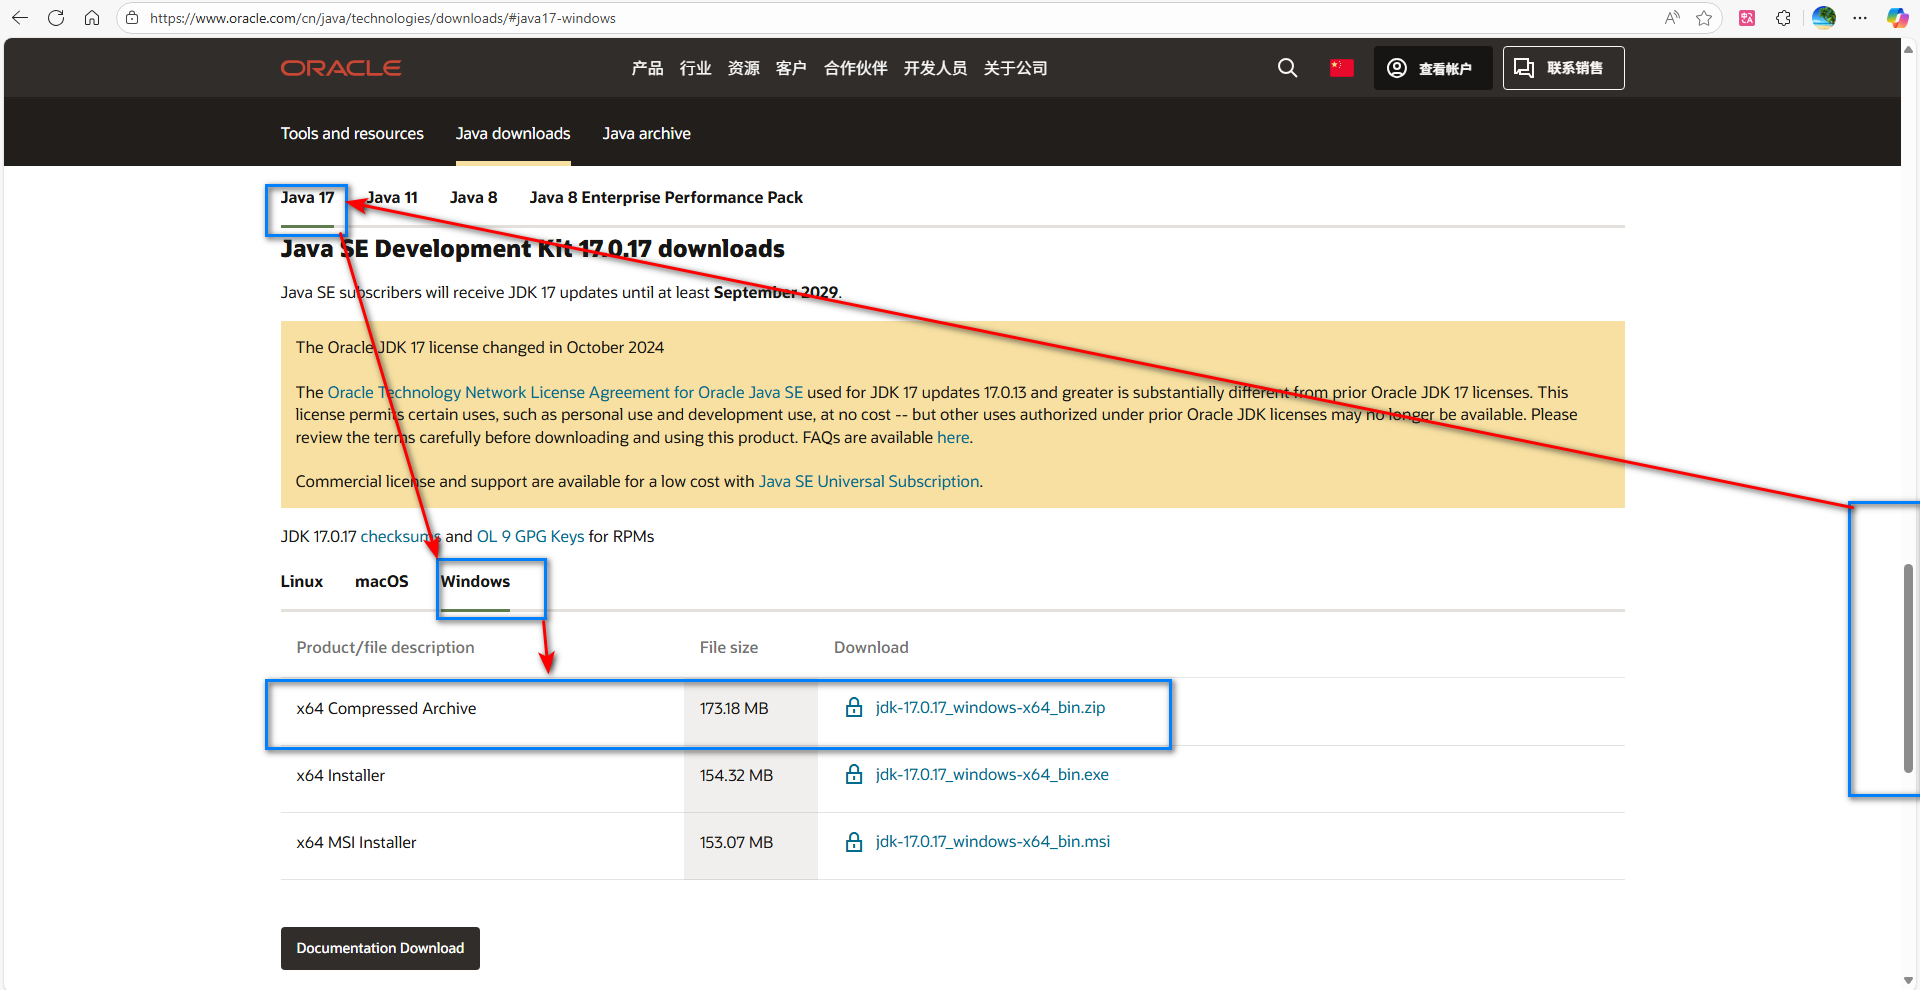
Task: Reload the page with refresh icon
Action: click(56, 18)
